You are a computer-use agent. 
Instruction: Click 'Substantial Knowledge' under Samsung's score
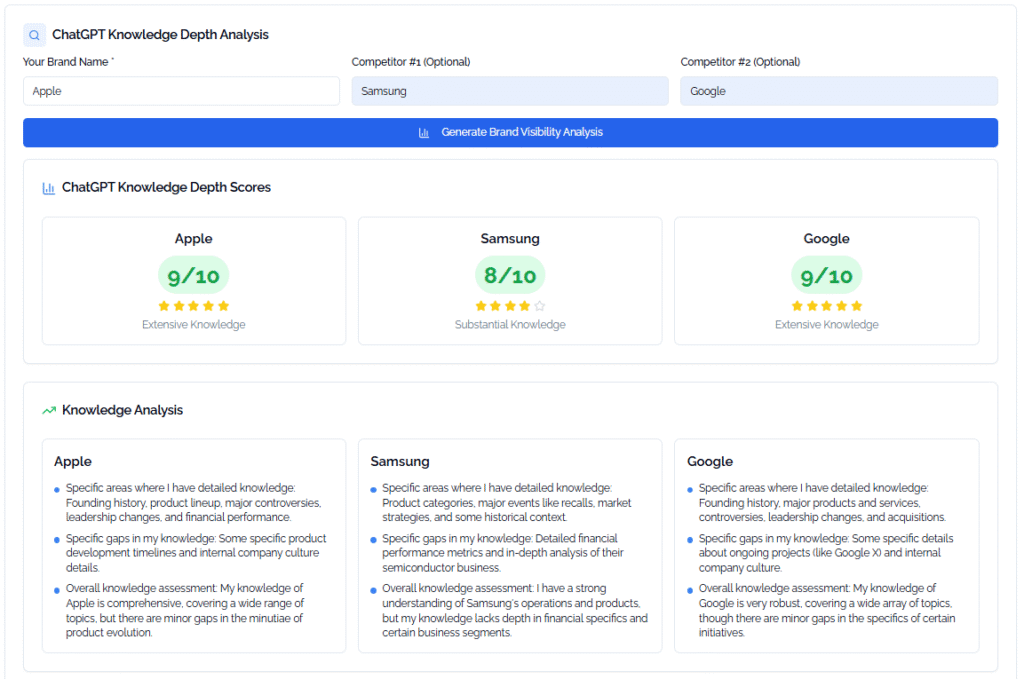coord(510,325)
